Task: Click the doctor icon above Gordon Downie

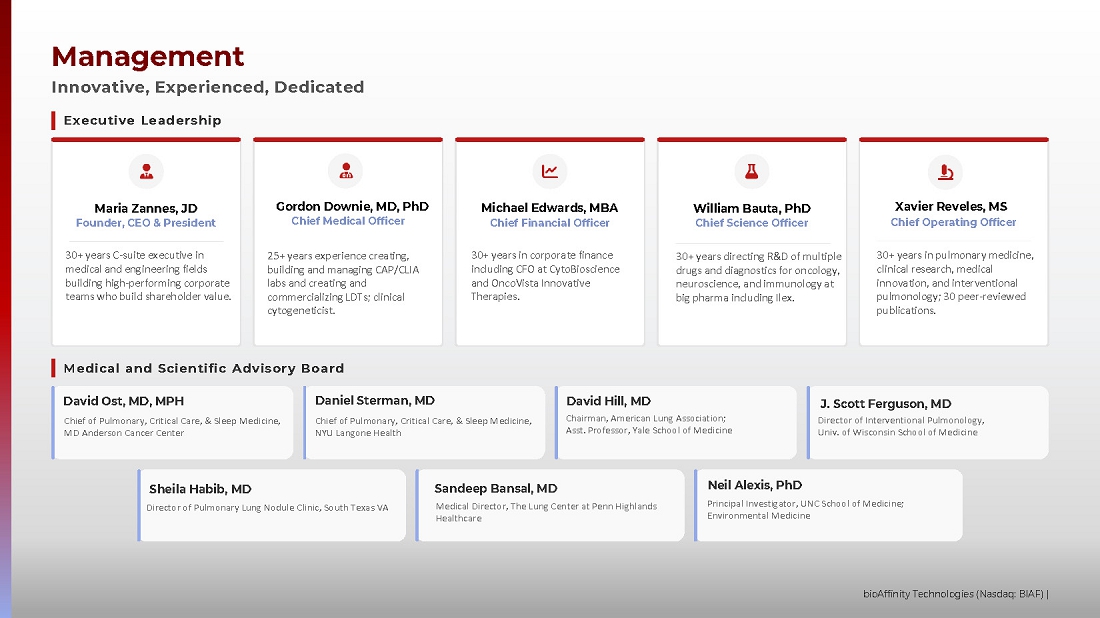Action: [346, 171]
